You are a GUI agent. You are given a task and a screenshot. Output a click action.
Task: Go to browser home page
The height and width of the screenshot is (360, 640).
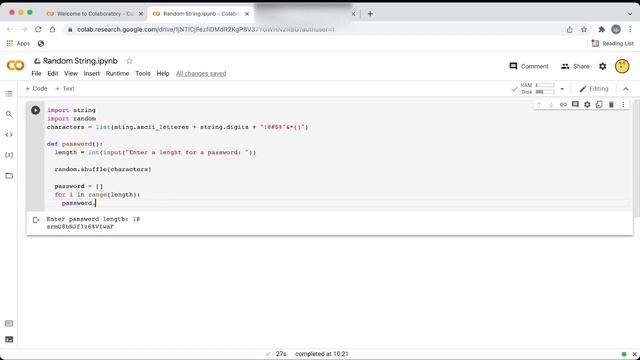pyautogui.click(x=52, y=29)
